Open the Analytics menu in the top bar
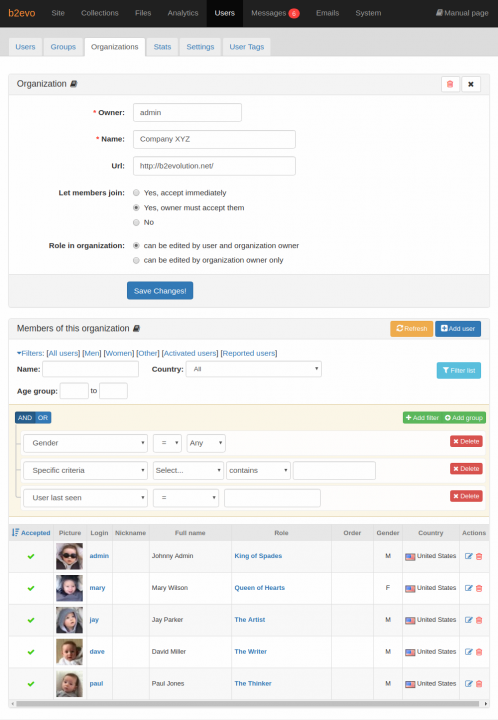The height and width of the screenshot is (720, 498). (183, 13)
